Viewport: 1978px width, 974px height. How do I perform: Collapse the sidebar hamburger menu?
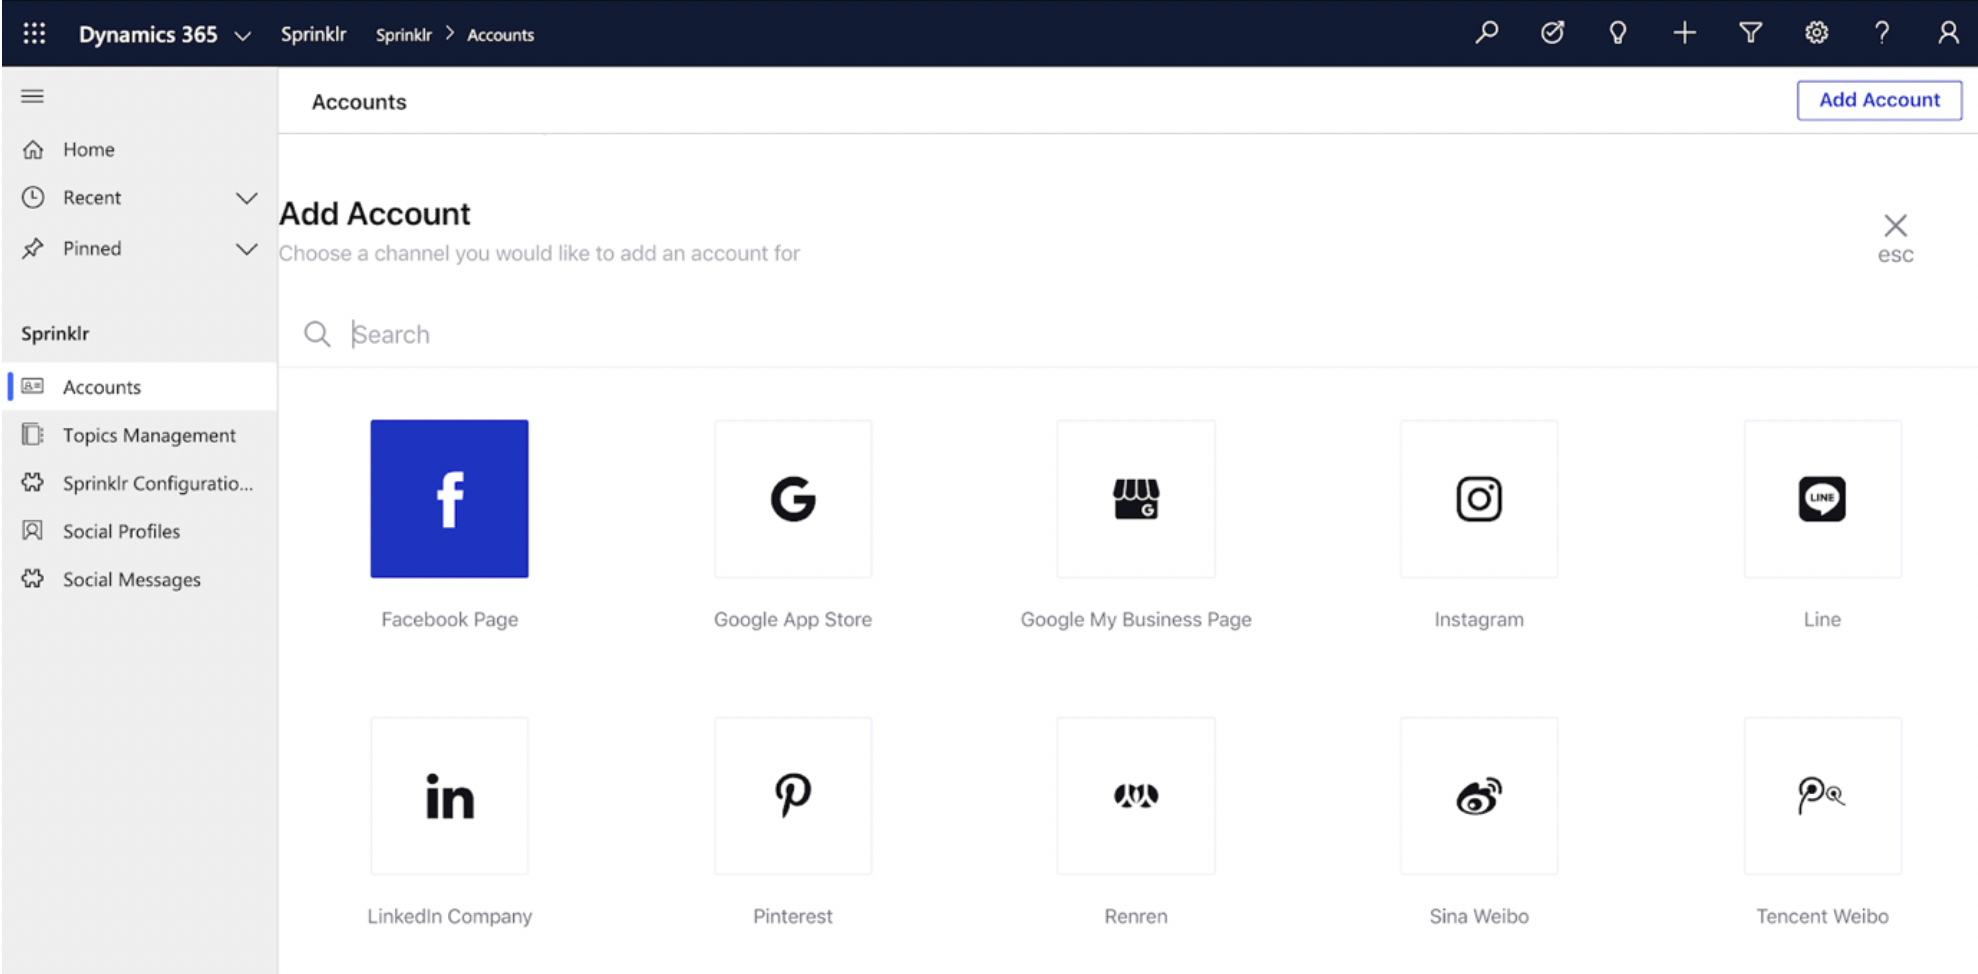33,96
